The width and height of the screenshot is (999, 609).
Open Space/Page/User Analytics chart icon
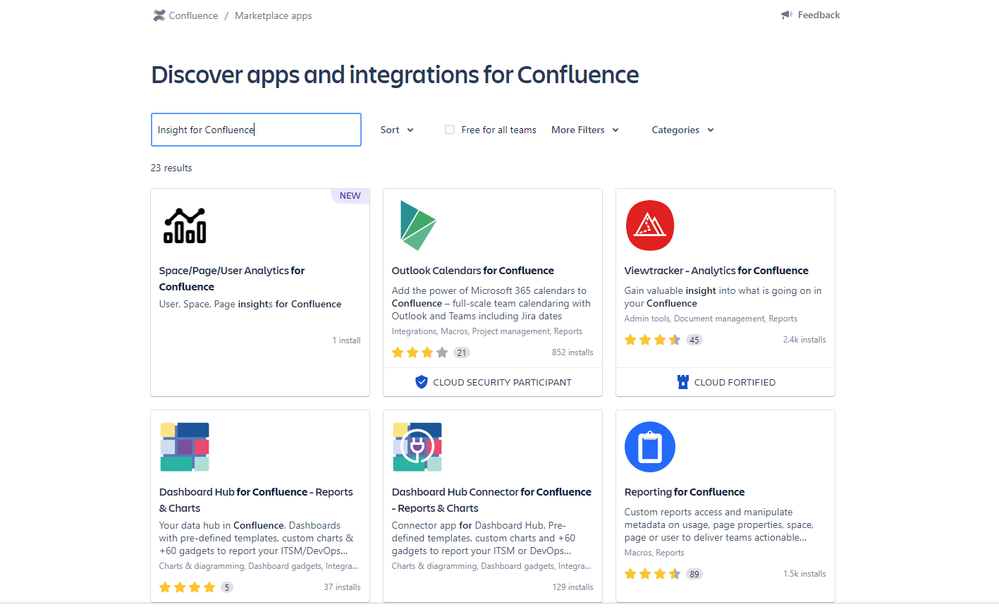tap(185, 226)
